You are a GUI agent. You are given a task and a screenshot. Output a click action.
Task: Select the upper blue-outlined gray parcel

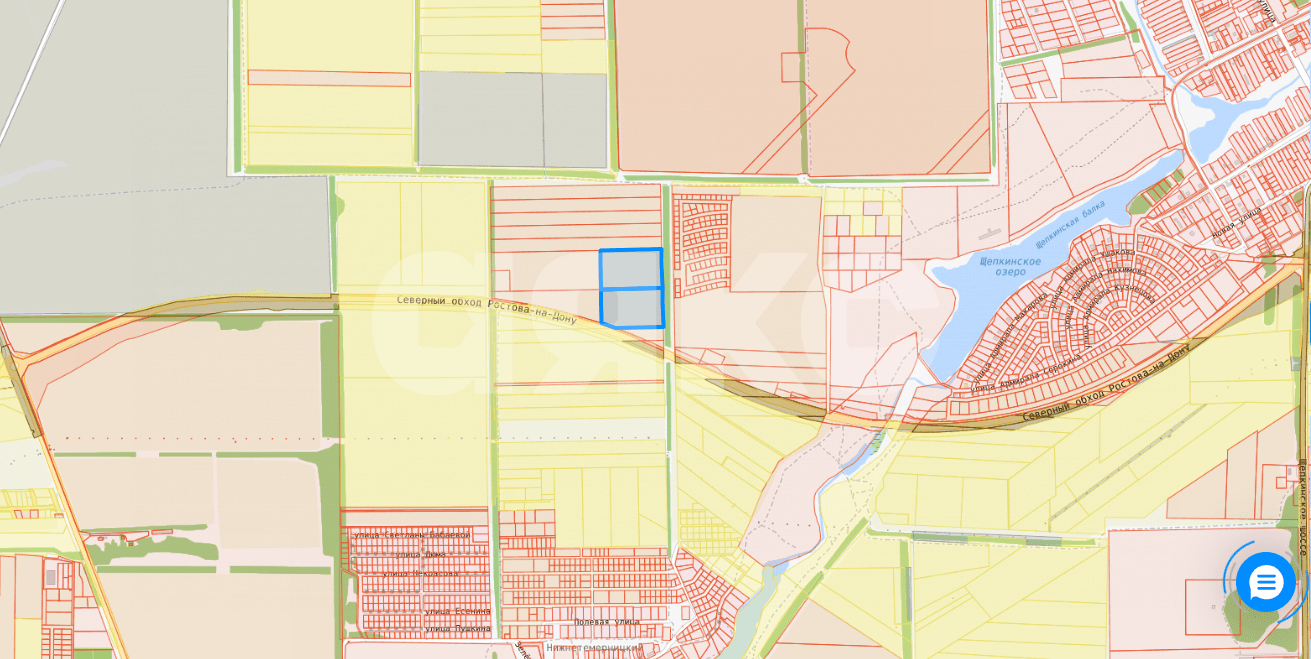pyautogui.click(x=630, y=269)
